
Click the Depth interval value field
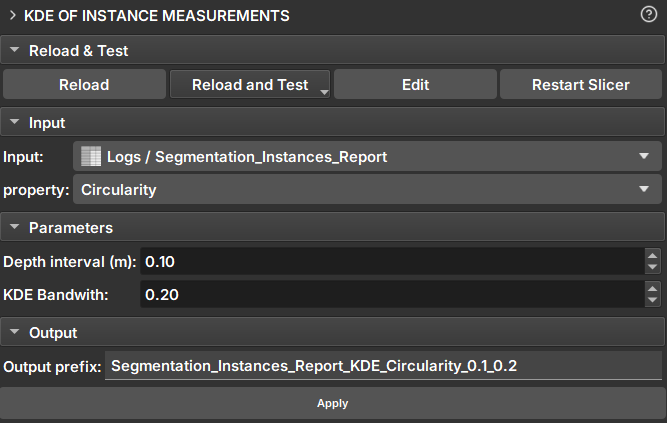pos(390,262)
